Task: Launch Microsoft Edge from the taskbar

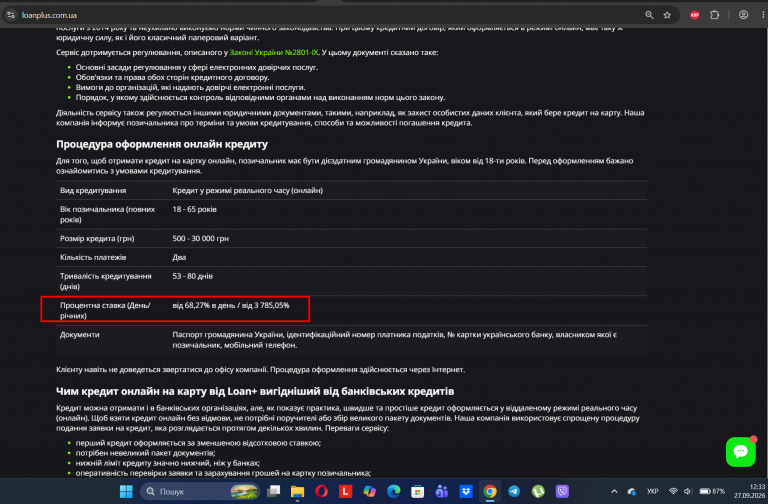Action: pyautogui.click(x=393, y=491)
